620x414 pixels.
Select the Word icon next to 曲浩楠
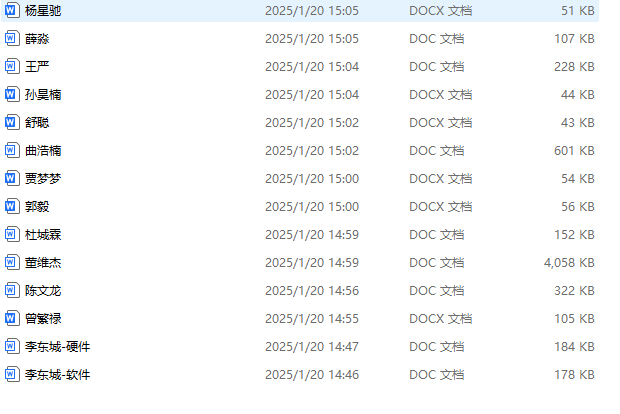(x=12, y=150)
